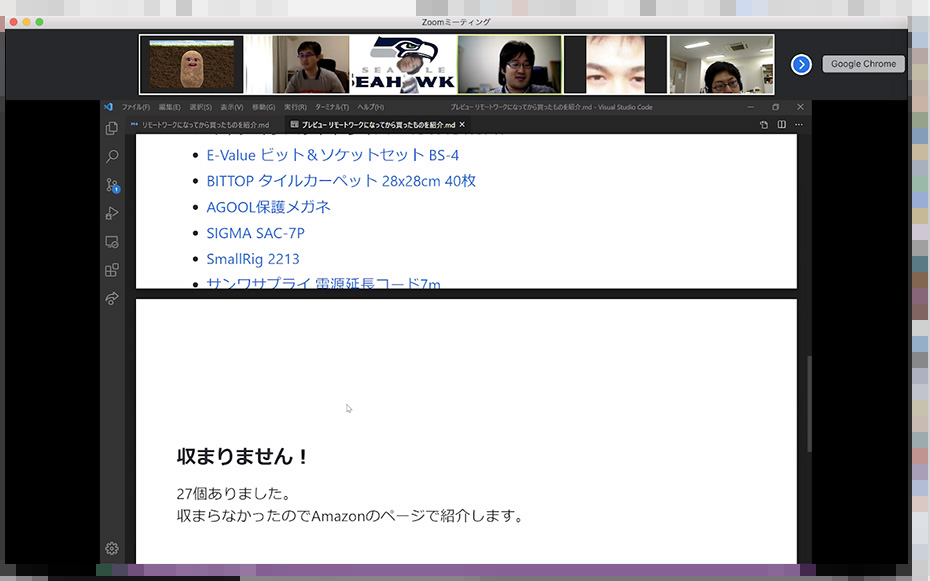Open the 表示(V) menu
Screen dimensions: 930x581
[232, 107]
